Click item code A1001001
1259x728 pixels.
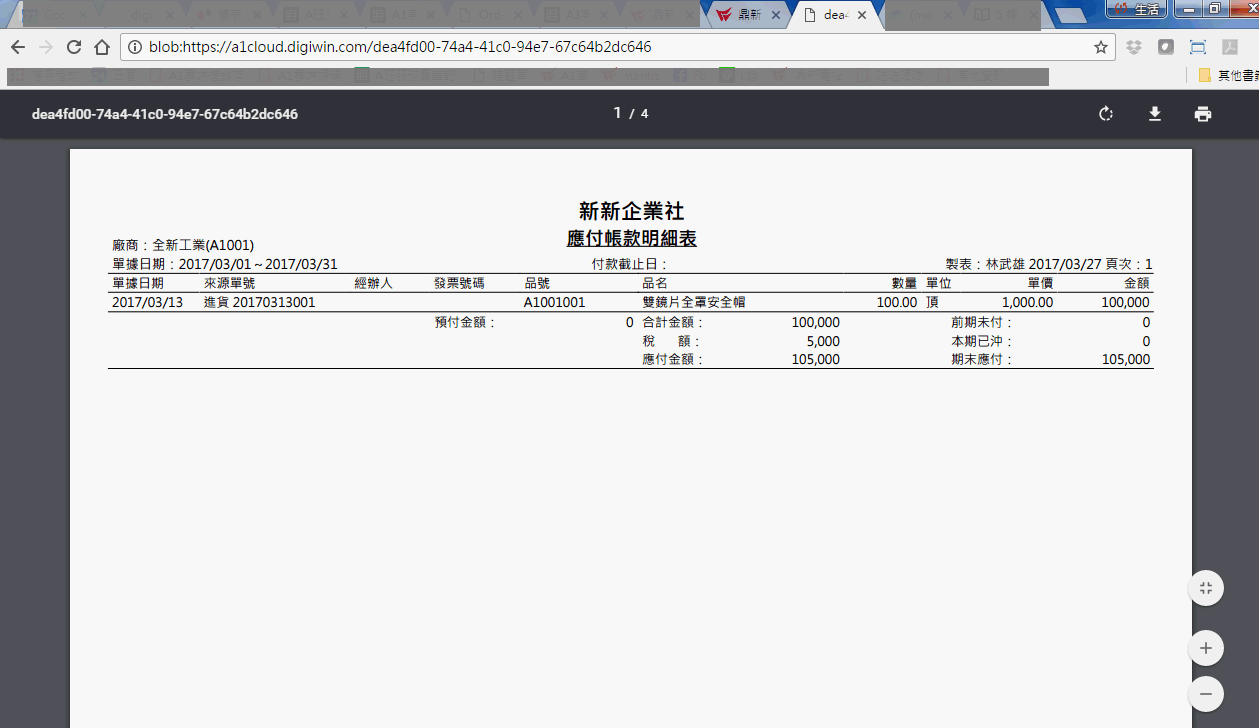tap(555, 302)
